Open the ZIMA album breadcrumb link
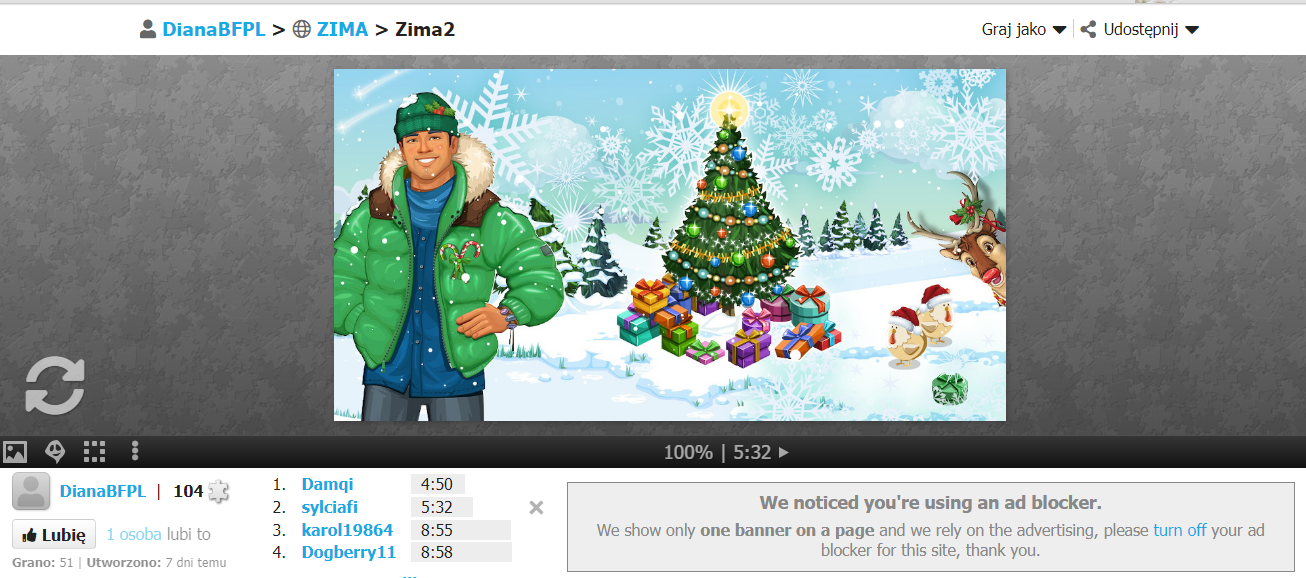This screenshot has width=1306, height=578. (x=342, y=30)
